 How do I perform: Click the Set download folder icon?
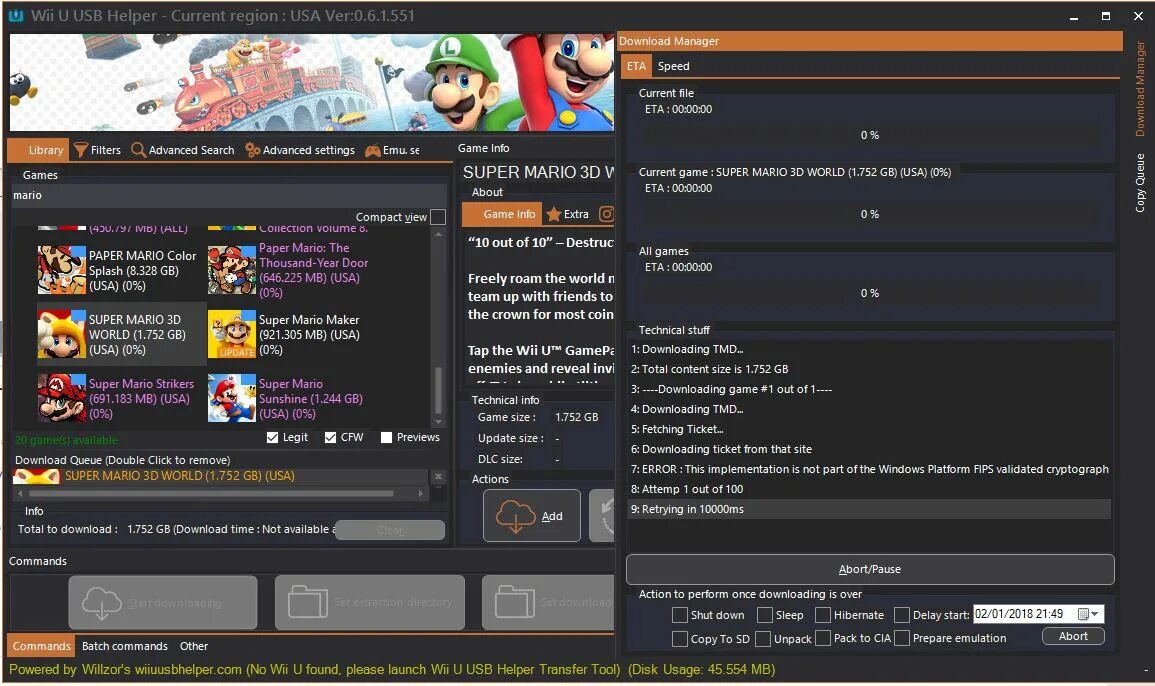tap(514, 601)
